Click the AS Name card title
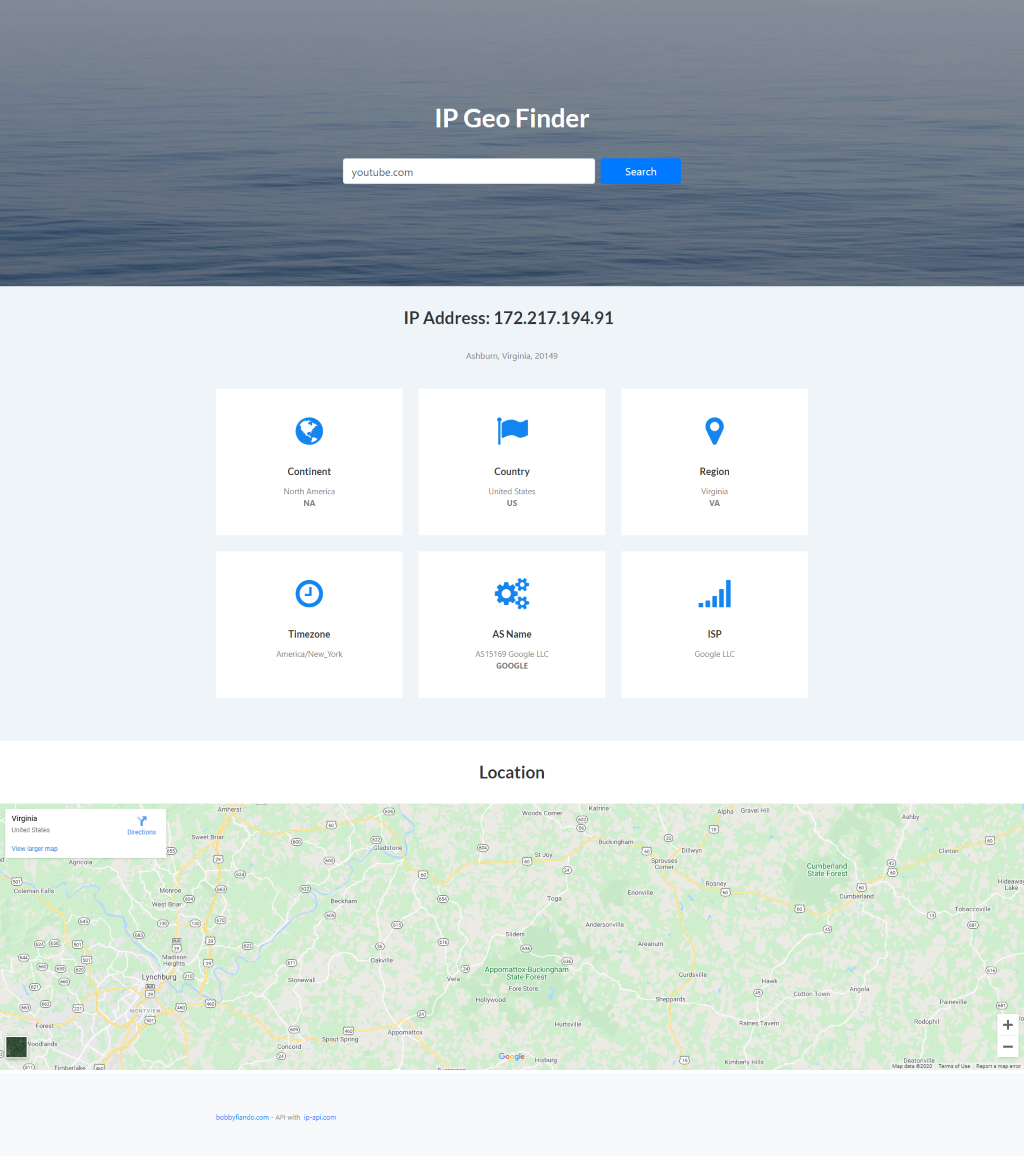The image size is (1024, 1156). pyautogui.click(x=512, y=634)
